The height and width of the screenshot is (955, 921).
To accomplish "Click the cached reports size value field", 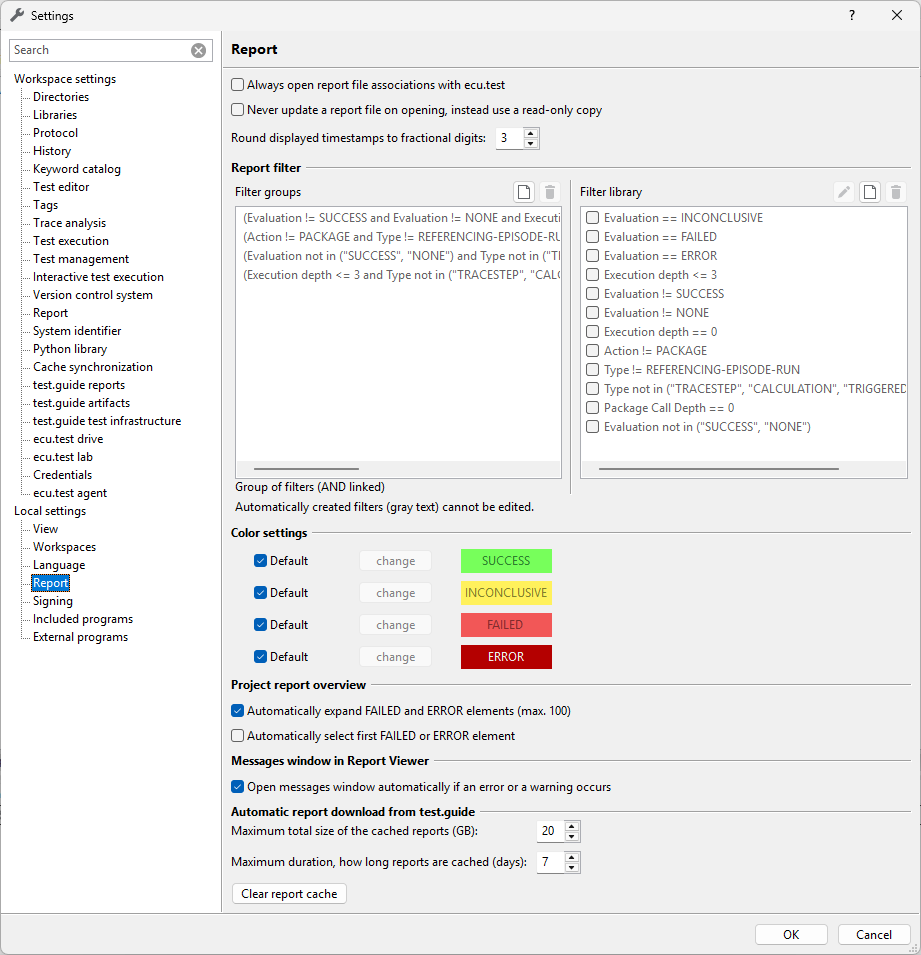I will coord(551,831).
